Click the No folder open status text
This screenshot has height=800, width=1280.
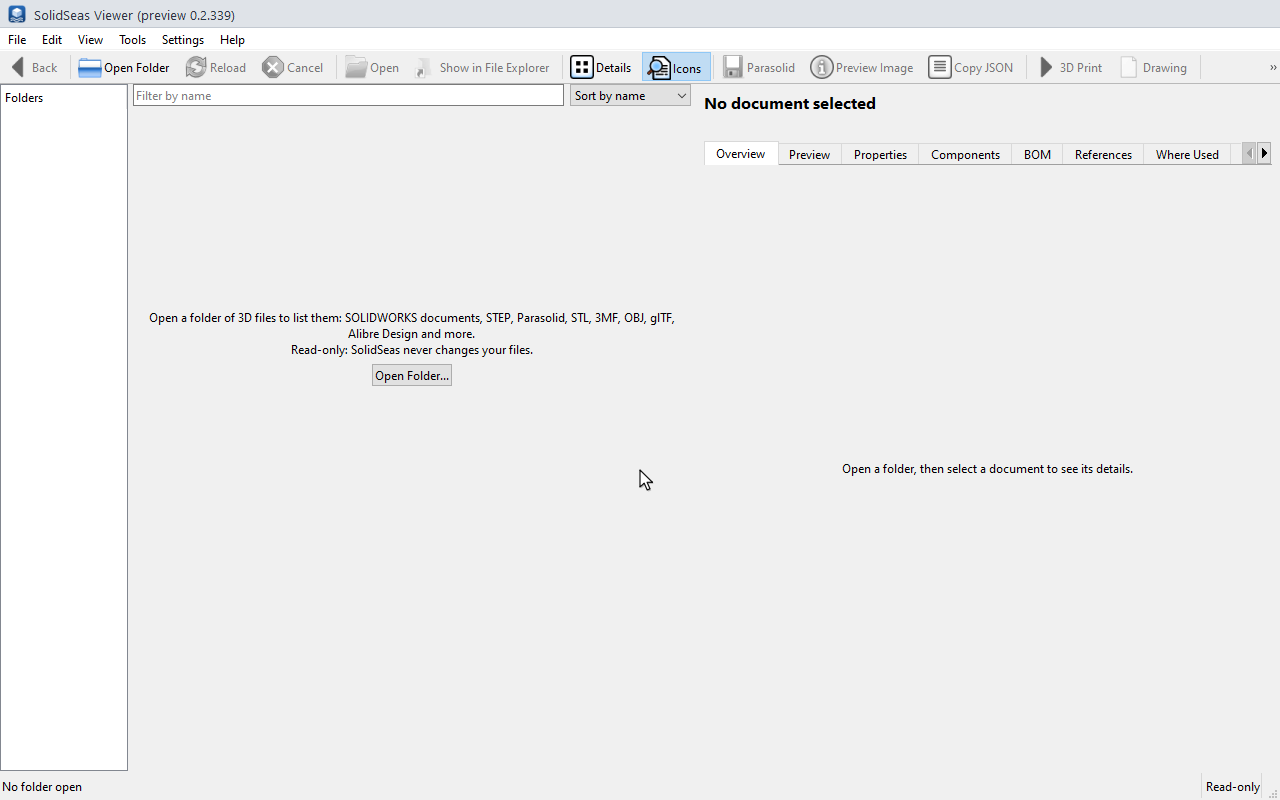42,787
